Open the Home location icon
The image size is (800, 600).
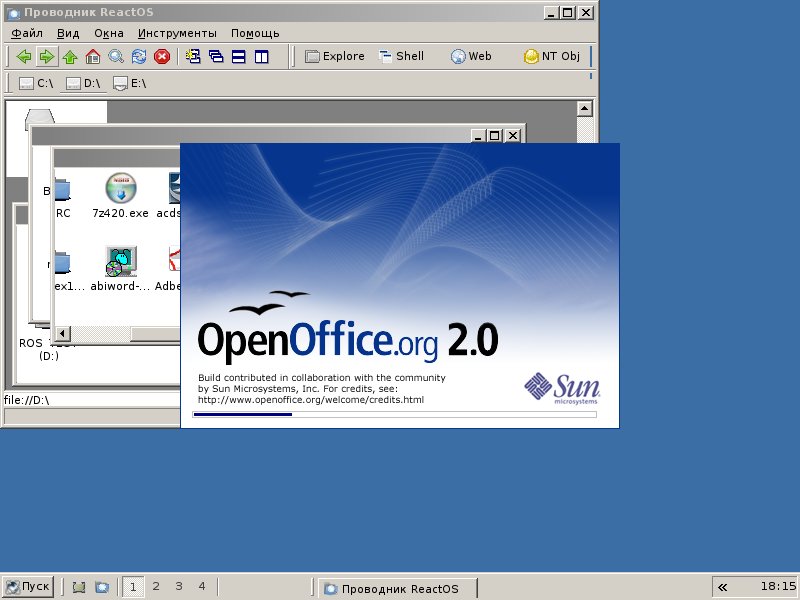[x=93, y=56]
